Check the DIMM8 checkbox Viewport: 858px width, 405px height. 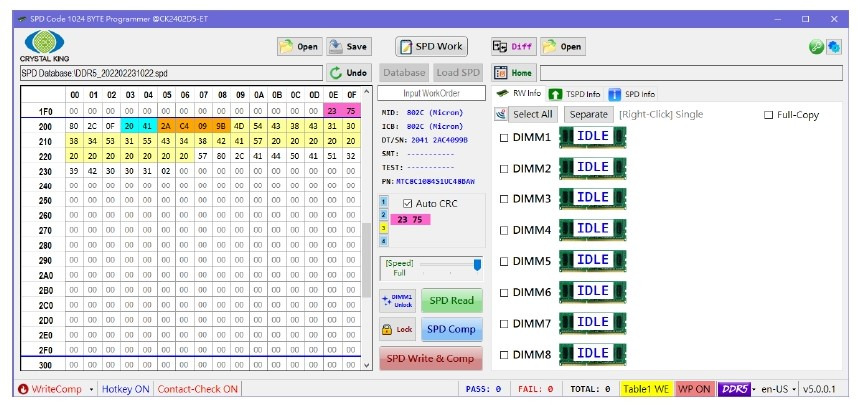point(504,355)
